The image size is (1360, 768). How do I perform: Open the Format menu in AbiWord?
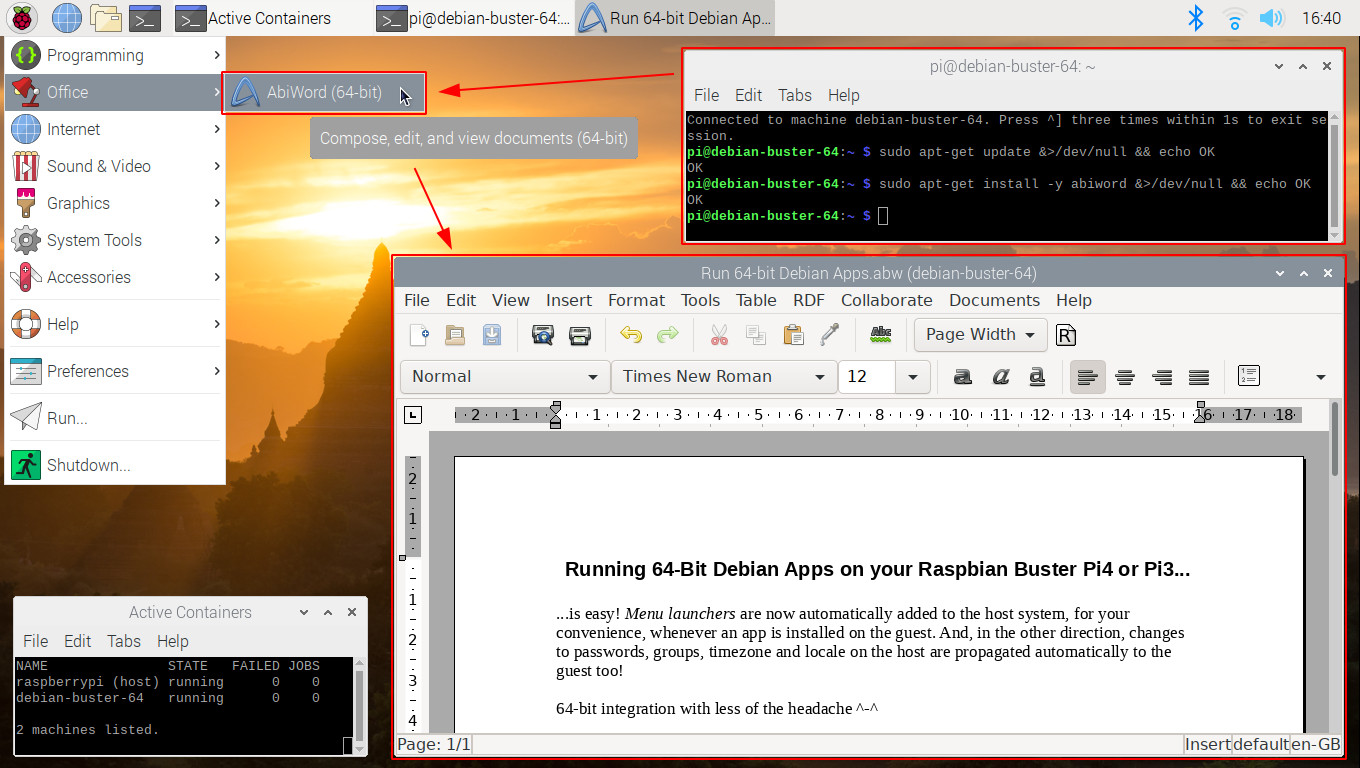tap(636, 300)
